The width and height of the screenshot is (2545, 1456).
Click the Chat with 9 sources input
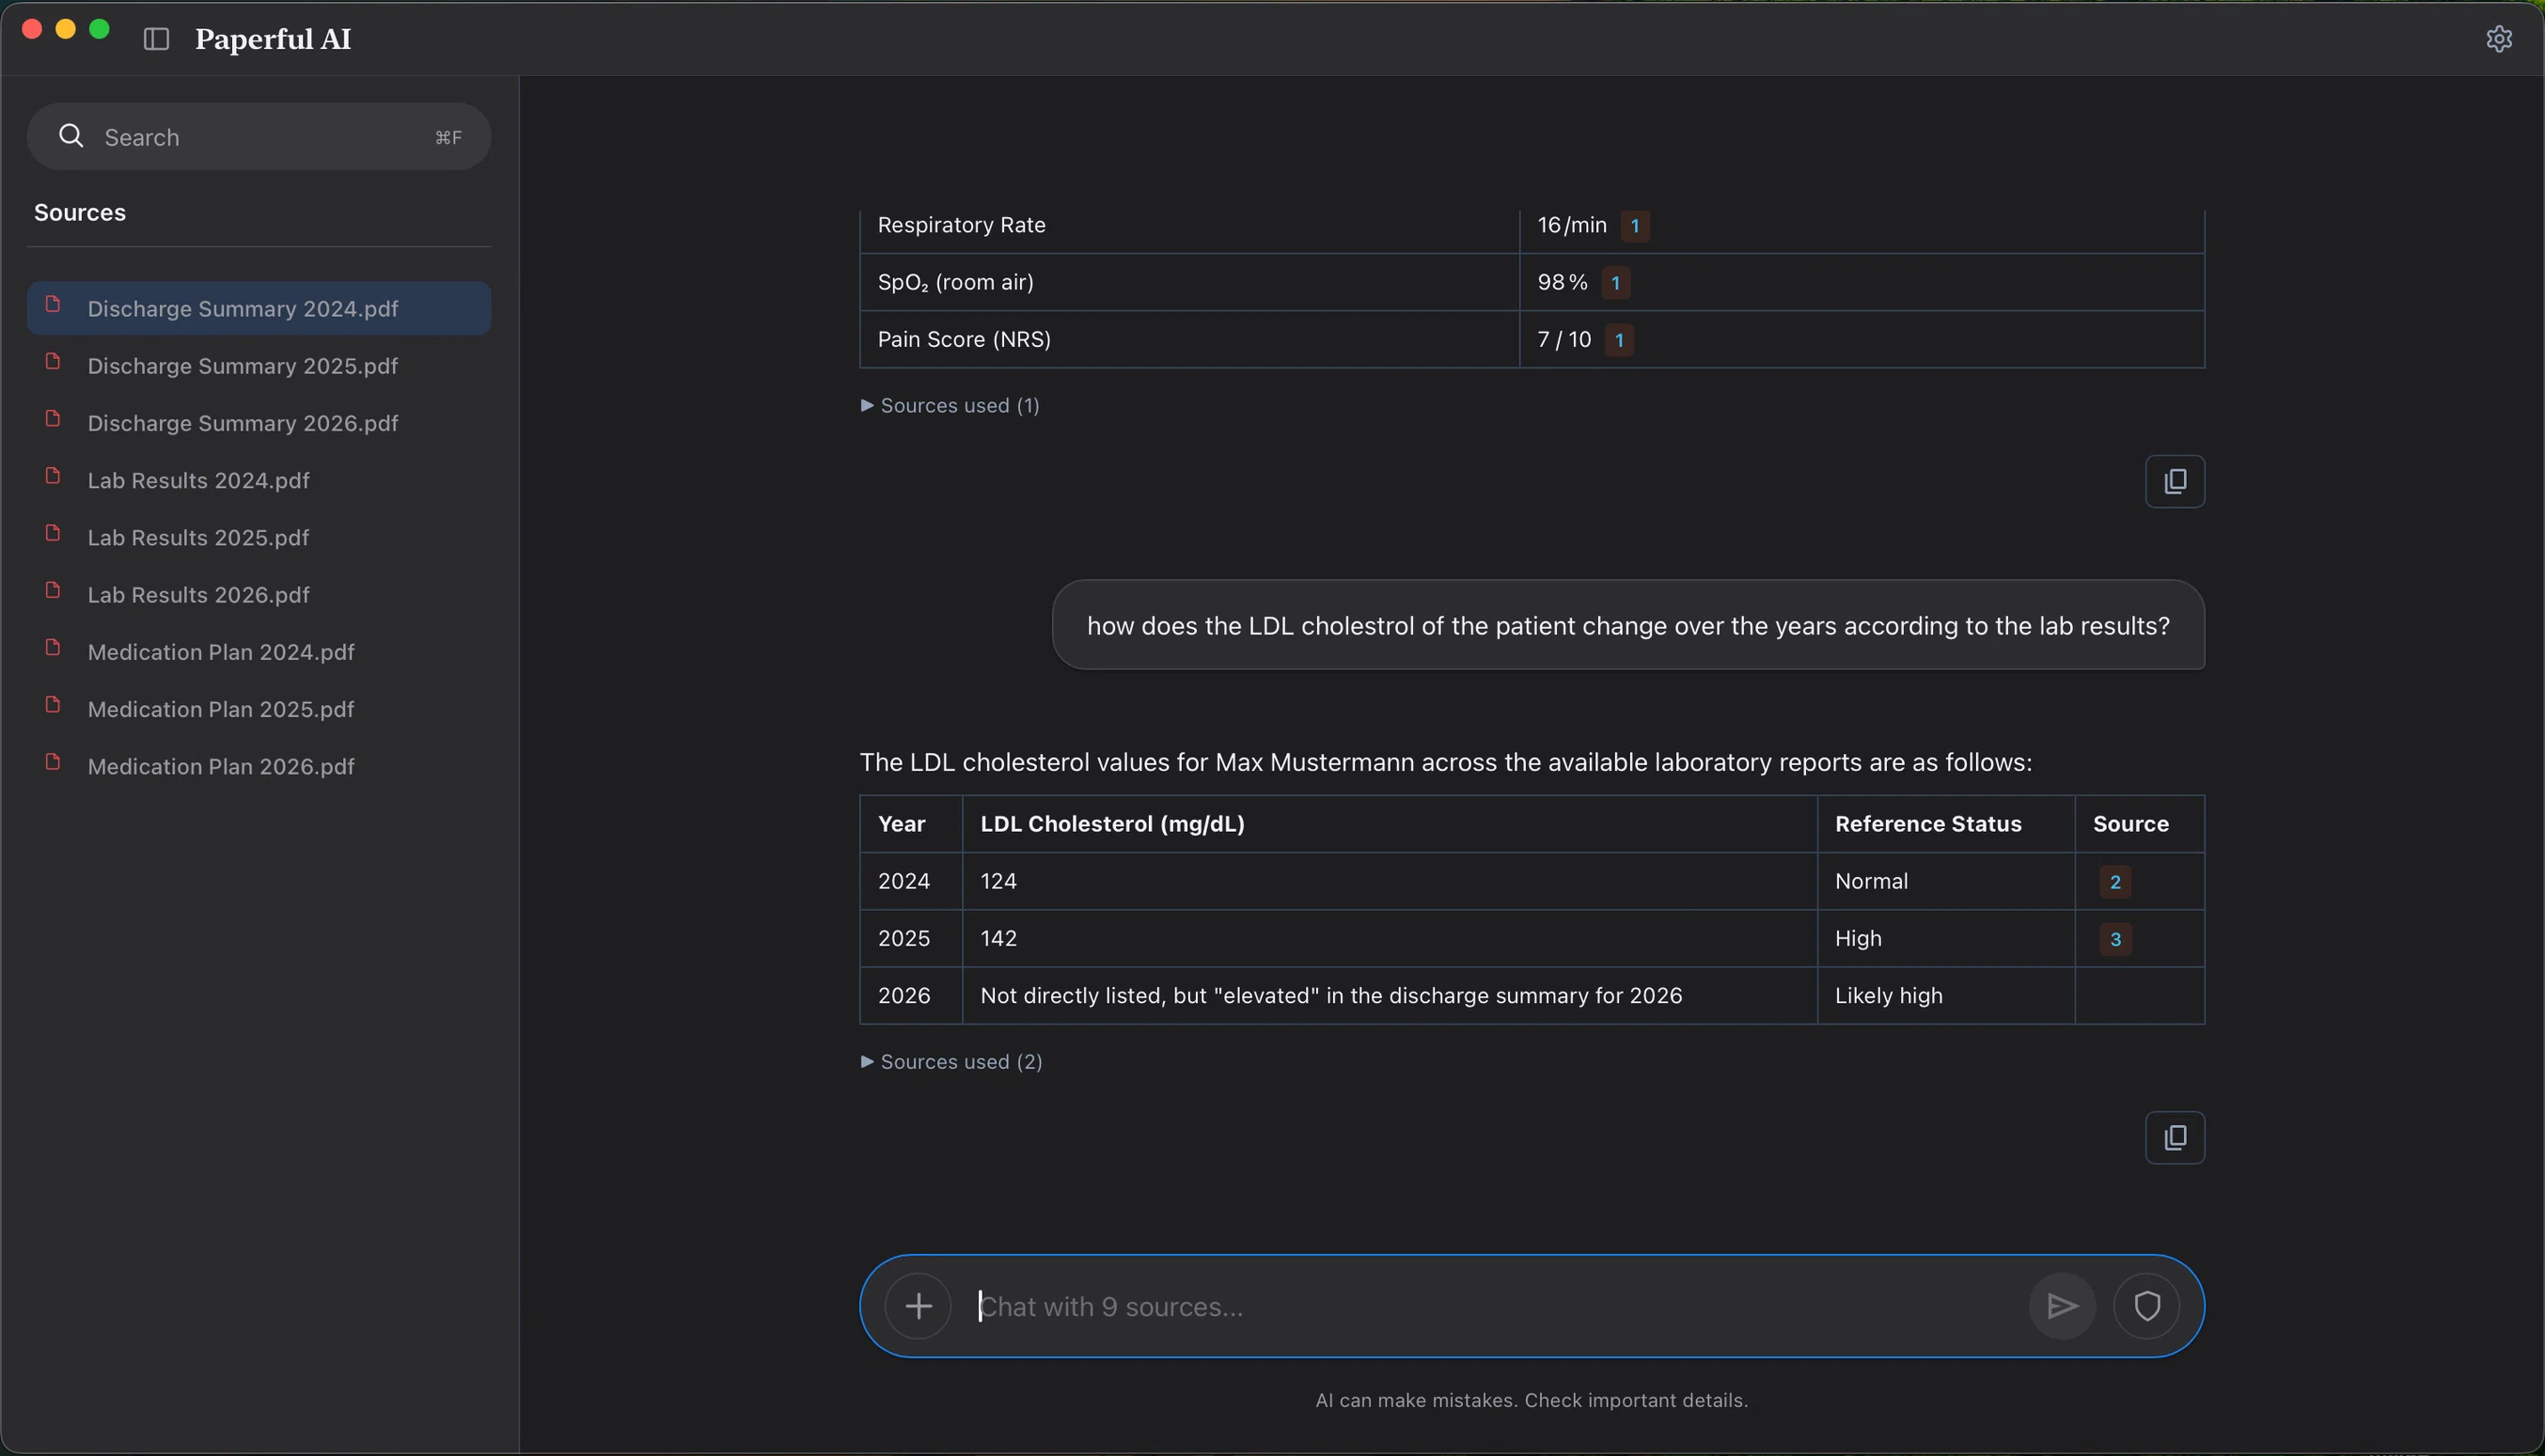tap(1495, 1306)
